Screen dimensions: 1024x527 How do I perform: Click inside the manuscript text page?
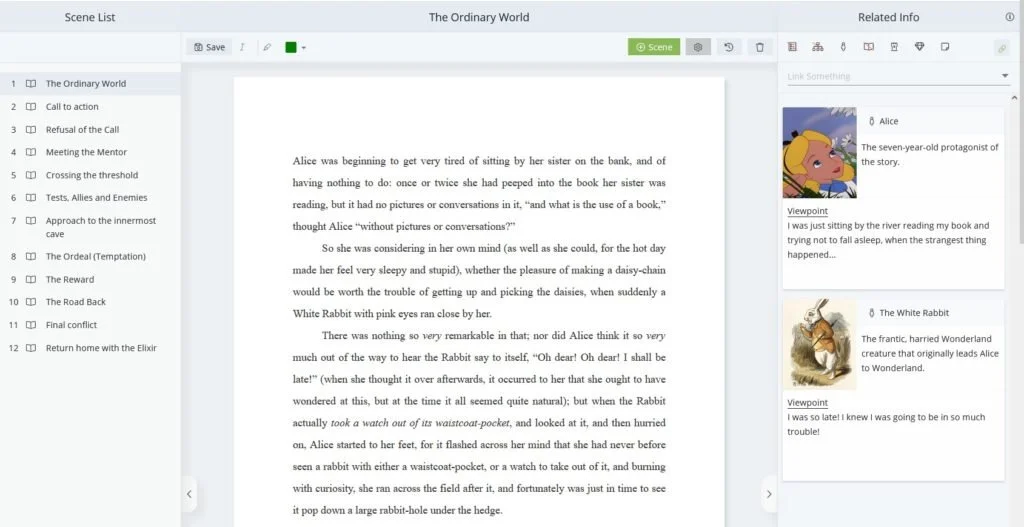click(479, 302)
